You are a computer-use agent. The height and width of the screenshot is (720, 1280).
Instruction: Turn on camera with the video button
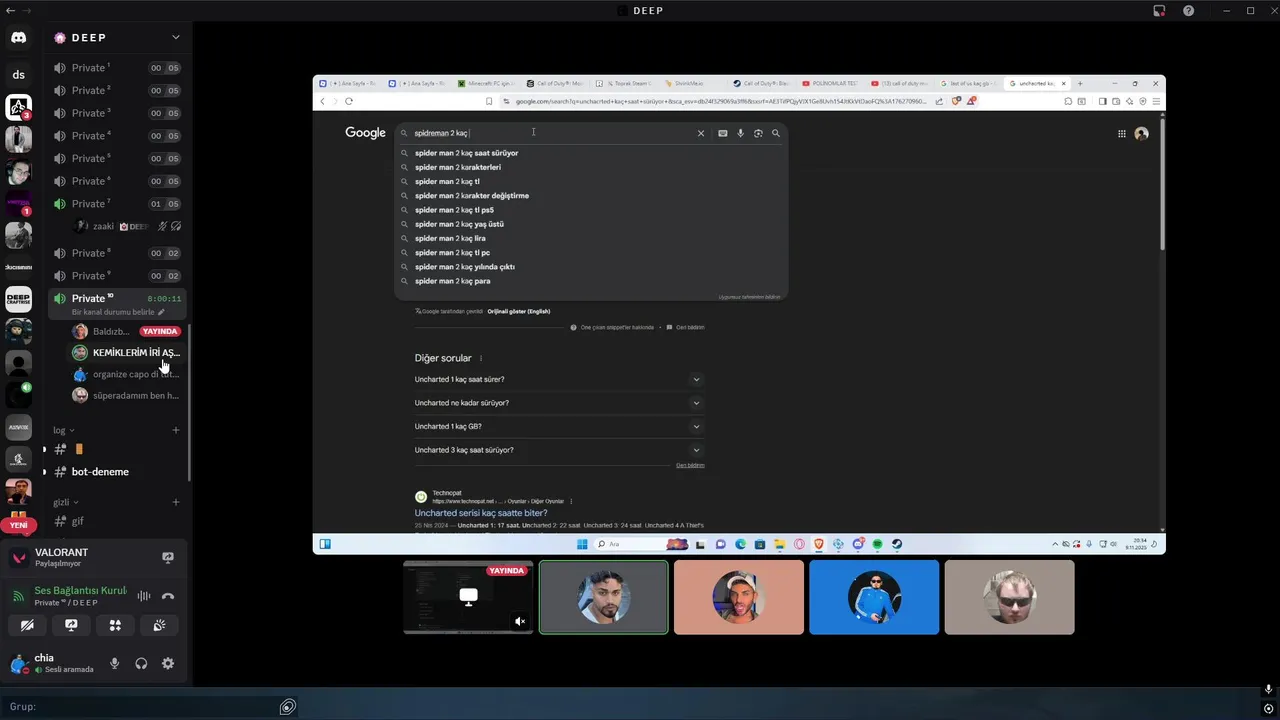point(27,625)
